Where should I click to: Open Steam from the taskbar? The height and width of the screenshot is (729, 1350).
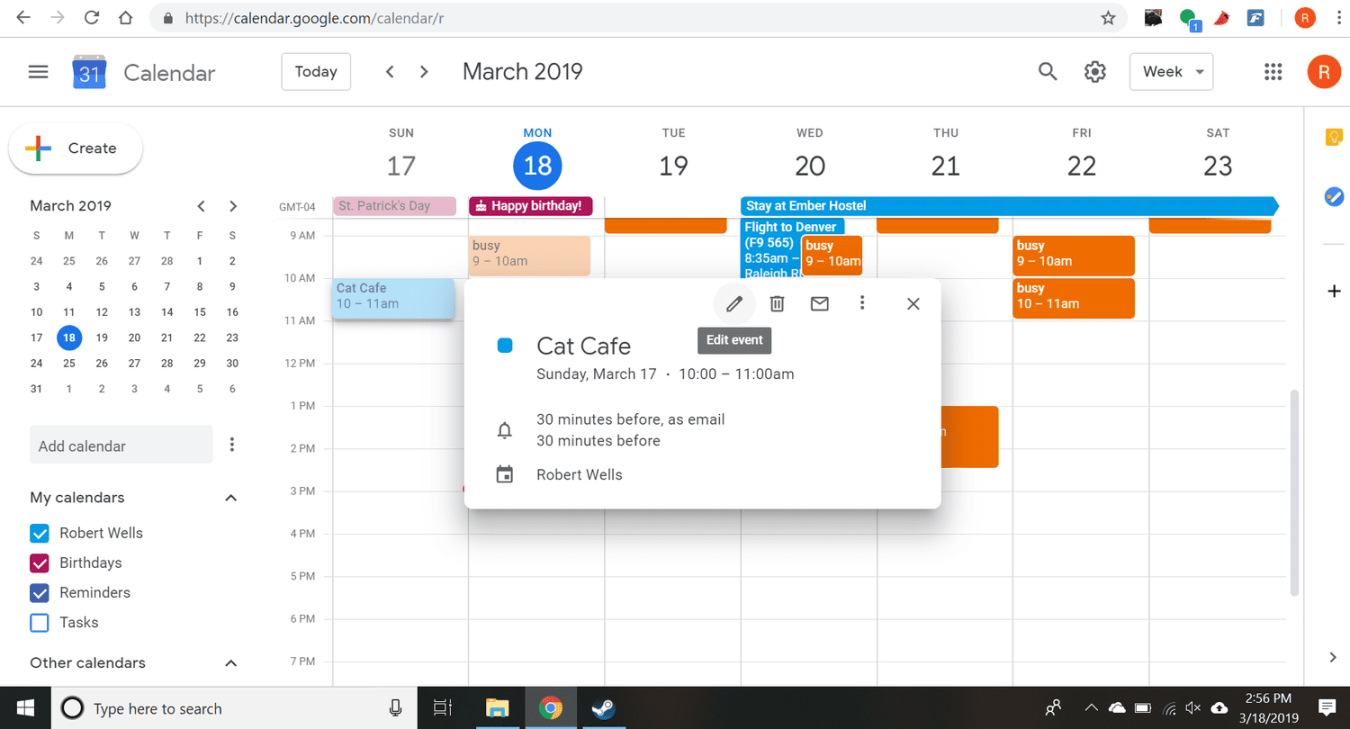[603, 708]
